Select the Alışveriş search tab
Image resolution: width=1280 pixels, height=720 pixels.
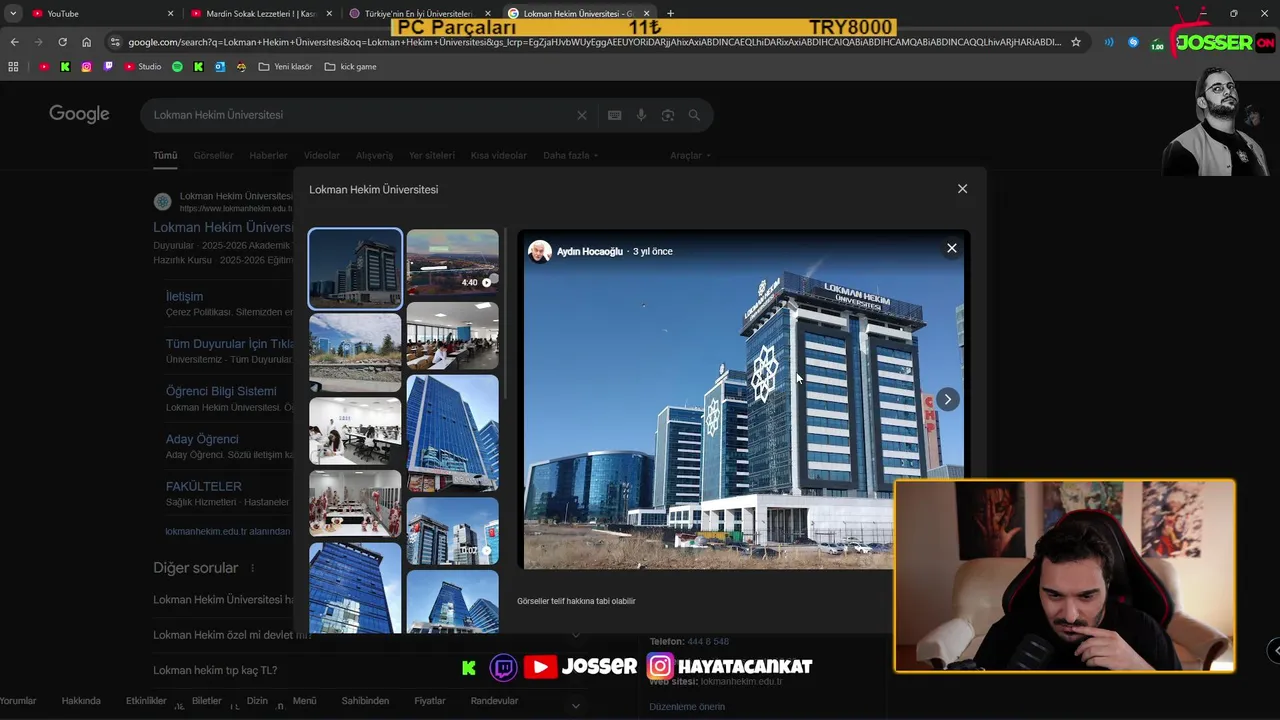(x=374, y=155)
